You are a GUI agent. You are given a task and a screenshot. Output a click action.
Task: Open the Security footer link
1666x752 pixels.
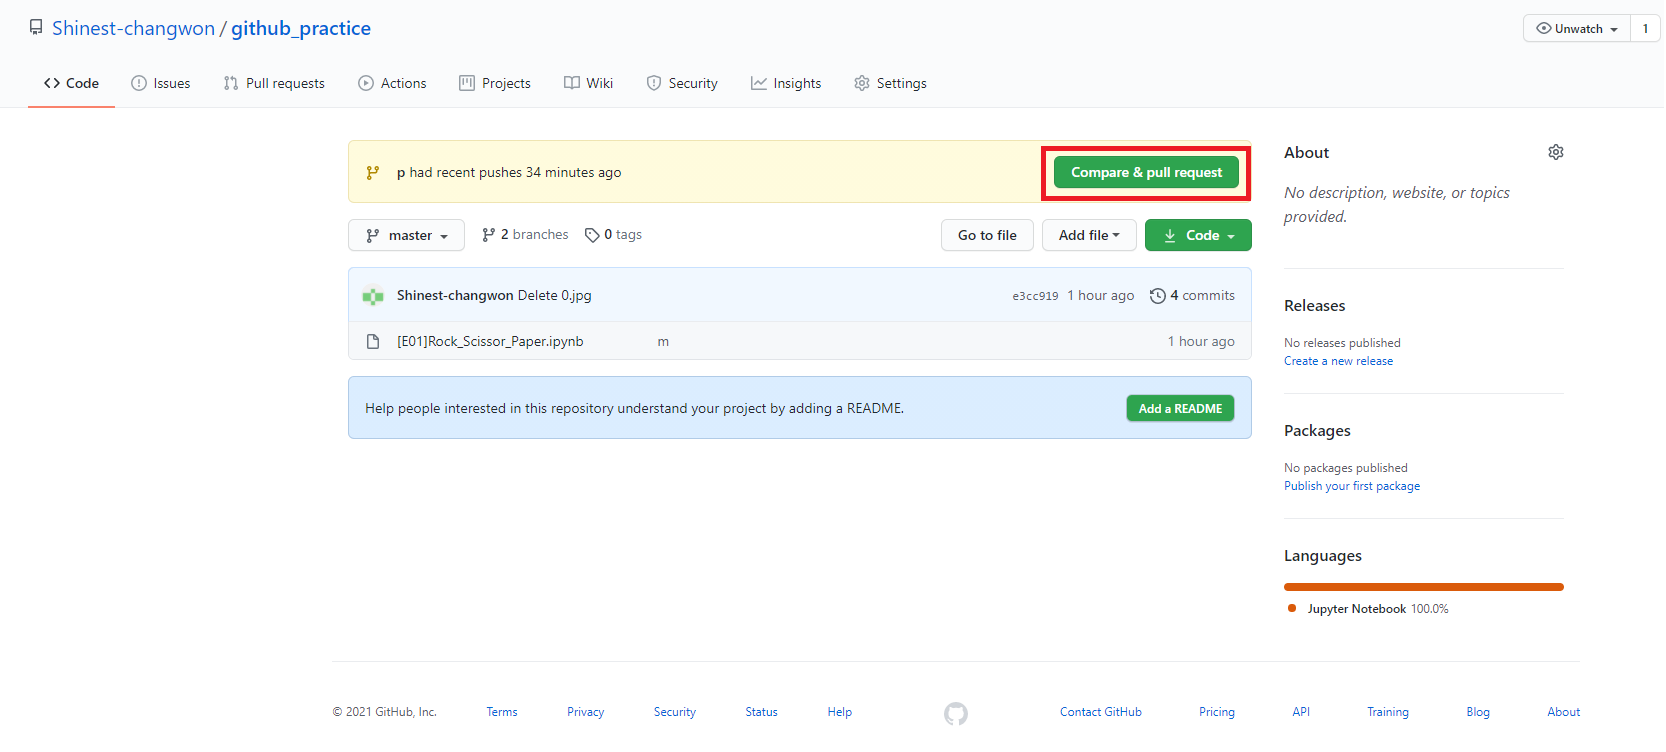(674, 712)
